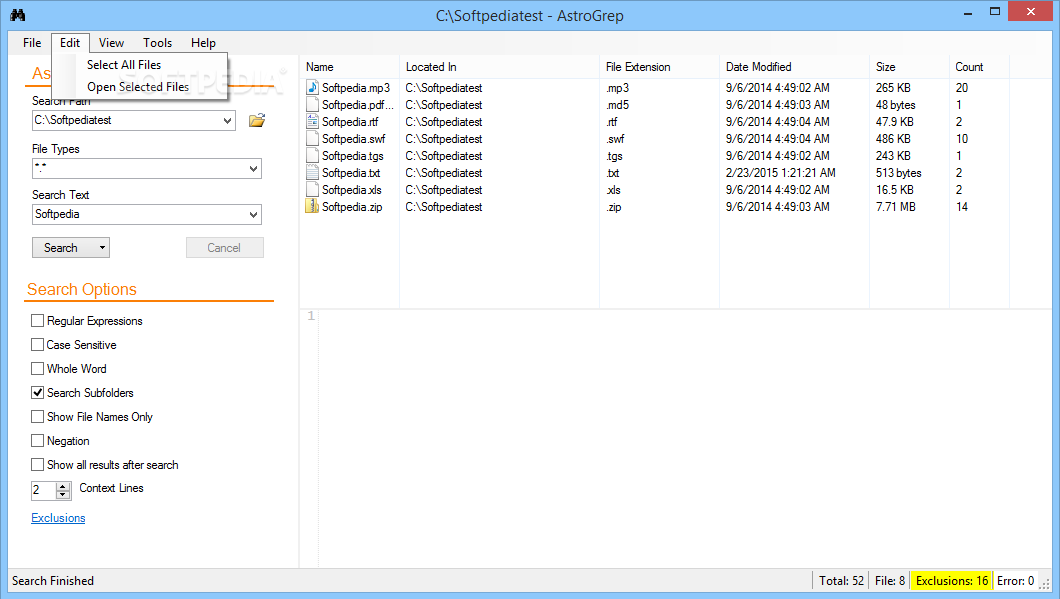Click the 7.71 MB size cell
The width and height of the screenshot is (1060, 599).
pyautogui.click(x=896, y=207)
